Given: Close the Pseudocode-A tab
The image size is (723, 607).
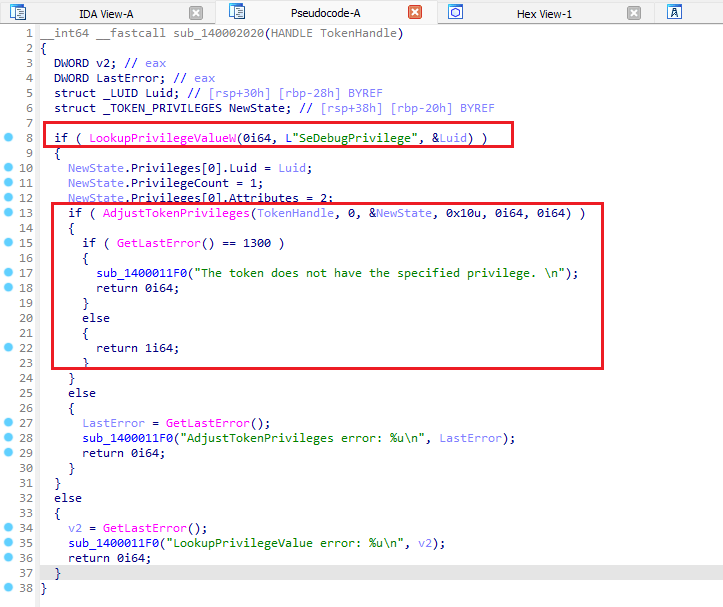Looking at the screenshot, I should 415,12.
